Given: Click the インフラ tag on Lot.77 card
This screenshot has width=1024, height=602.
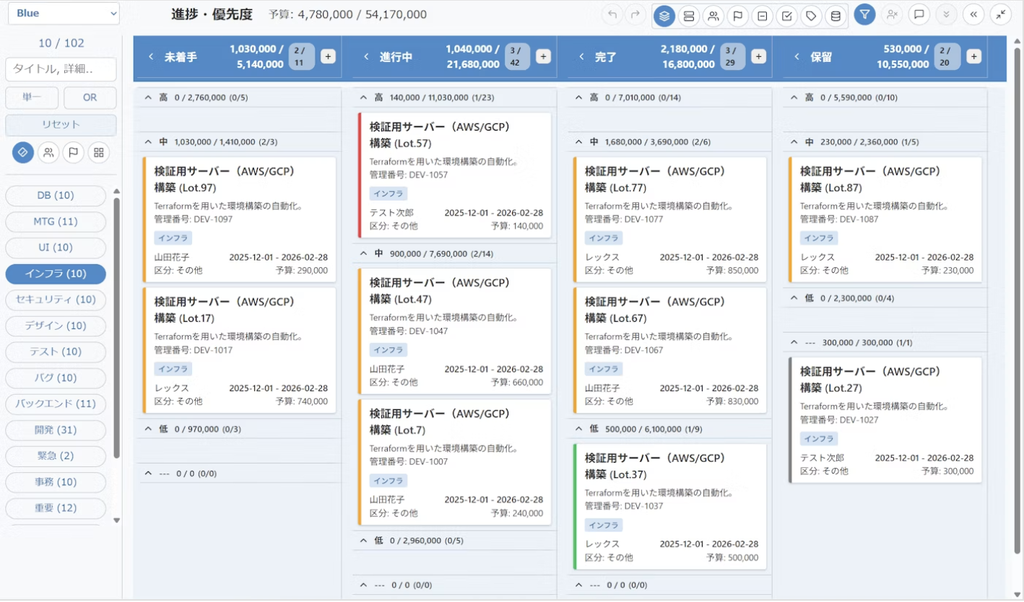Looking at the screenshot, I should point(603,238).
